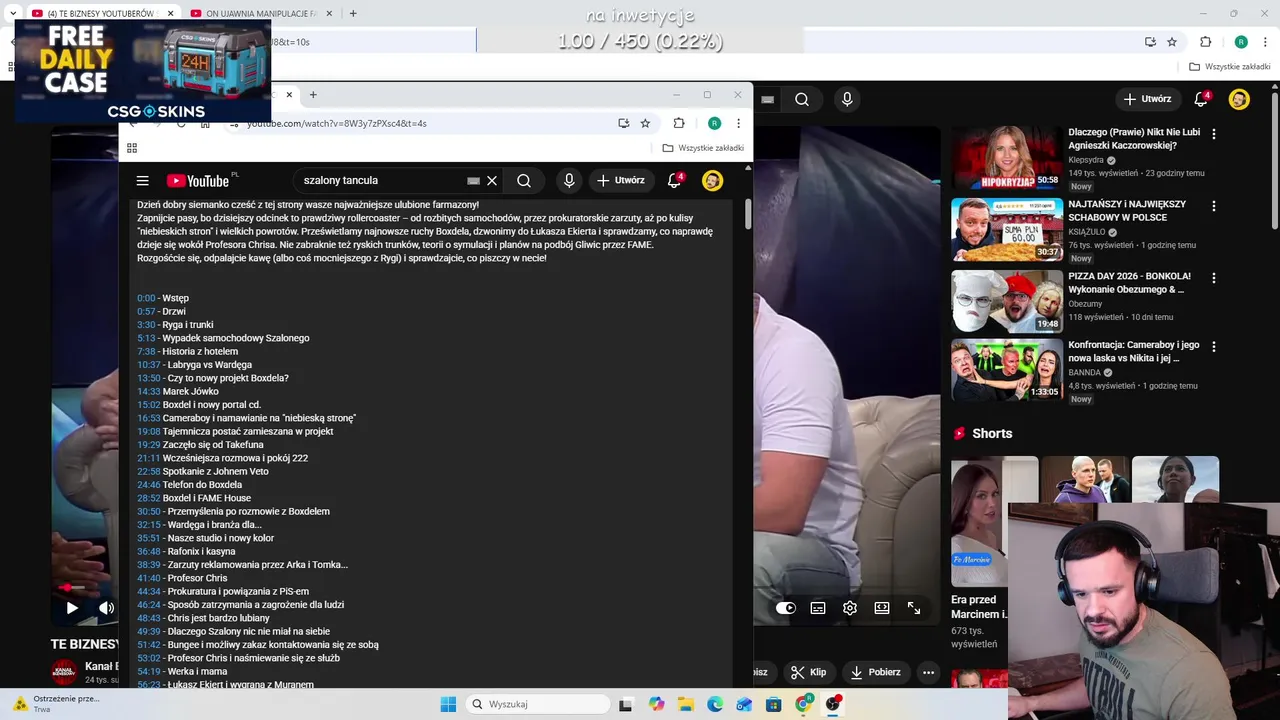Open options for the 'PIZZA DAY 2026' video
Screen dimensions: 1280x720
coord(1214,277)
